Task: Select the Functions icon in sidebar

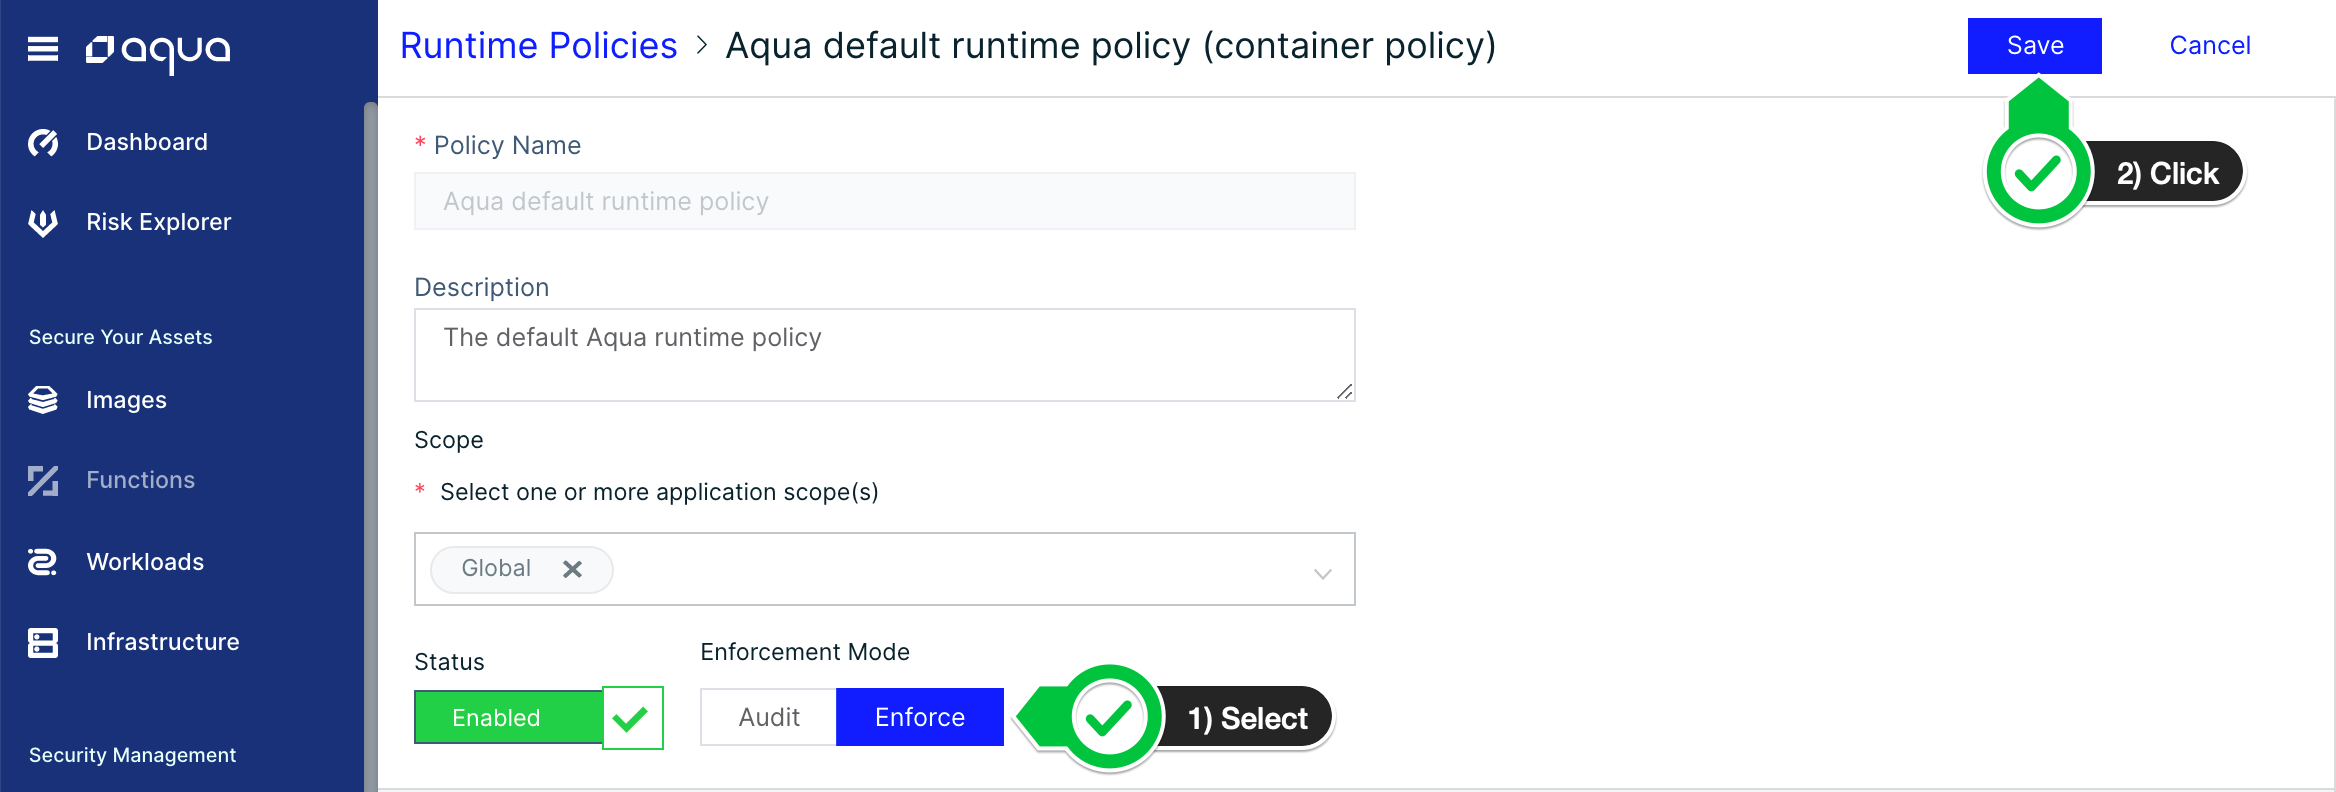Action: click(x=43, y=481)
